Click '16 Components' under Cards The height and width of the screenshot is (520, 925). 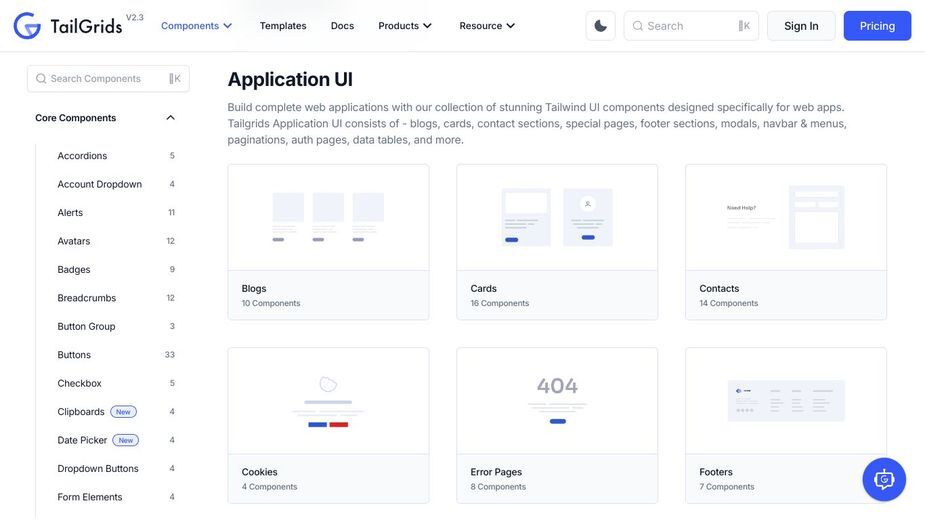click(x=500, y=303)
